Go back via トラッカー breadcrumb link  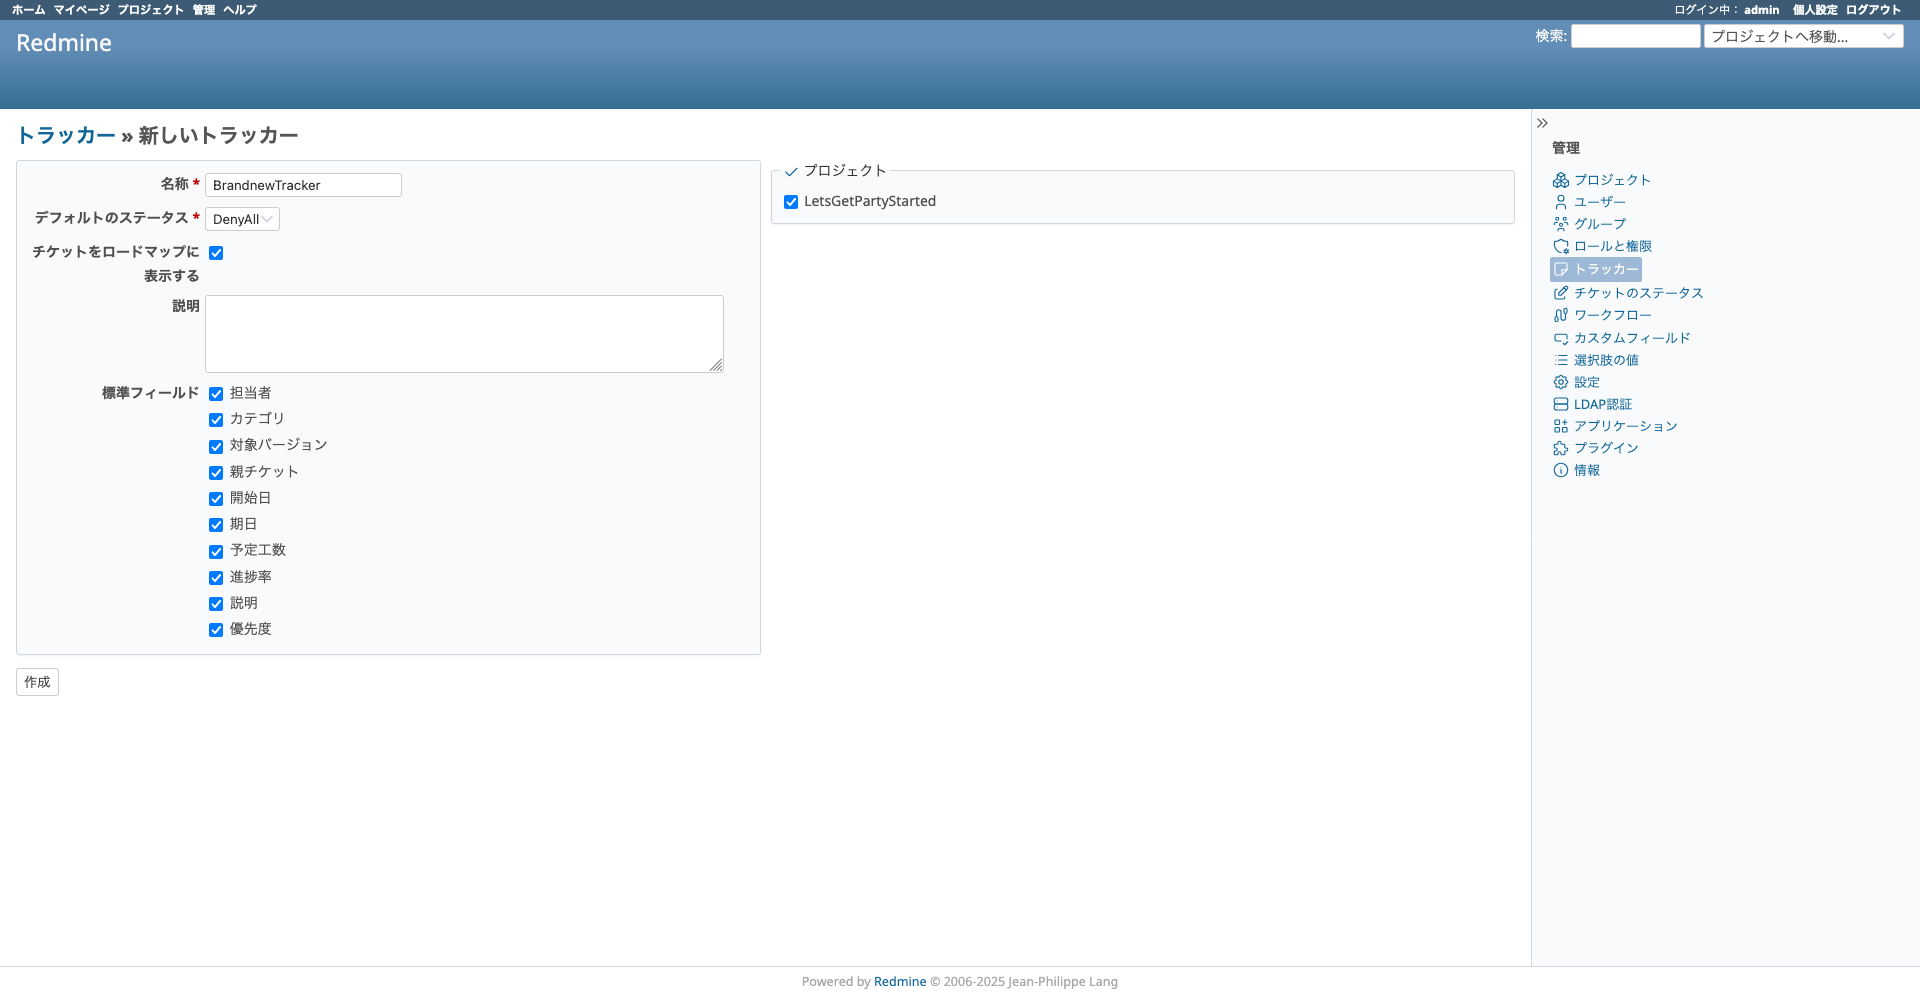click(x=66, y=136)
